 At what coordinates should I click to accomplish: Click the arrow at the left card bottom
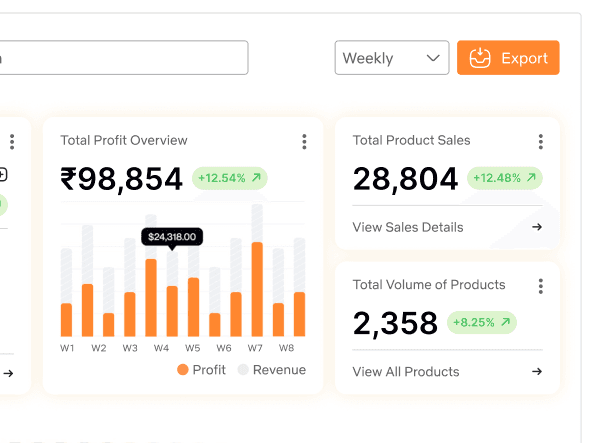tap(8, 373)
